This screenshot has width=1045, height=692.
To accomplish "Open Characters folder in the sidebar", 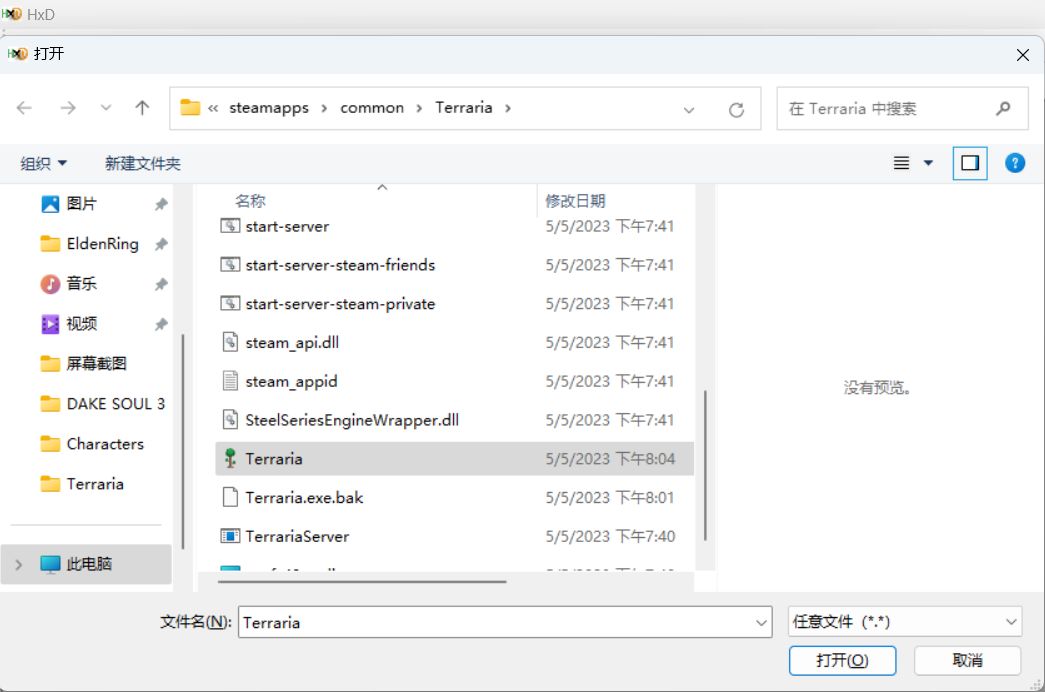I will point(105,444).
